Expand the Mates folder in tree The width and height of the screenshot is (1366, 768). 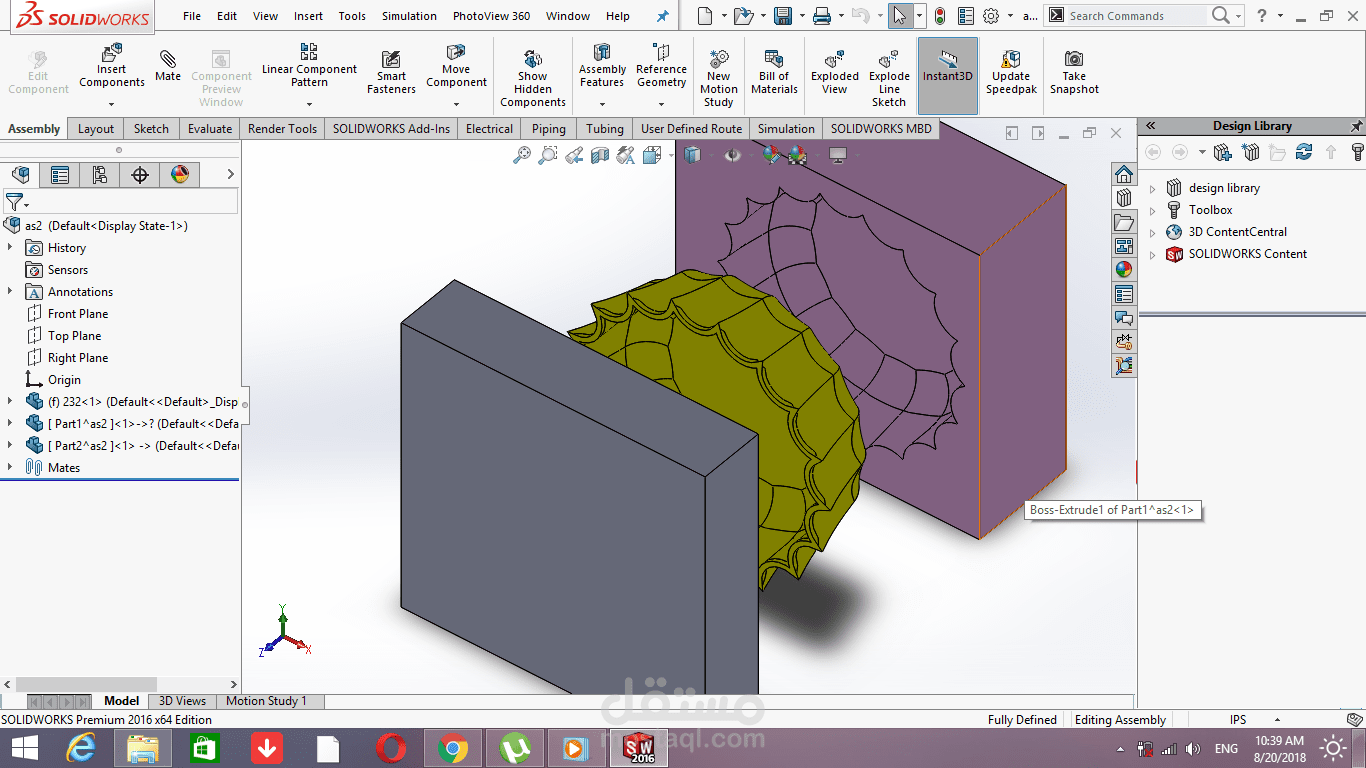point(10,467)
